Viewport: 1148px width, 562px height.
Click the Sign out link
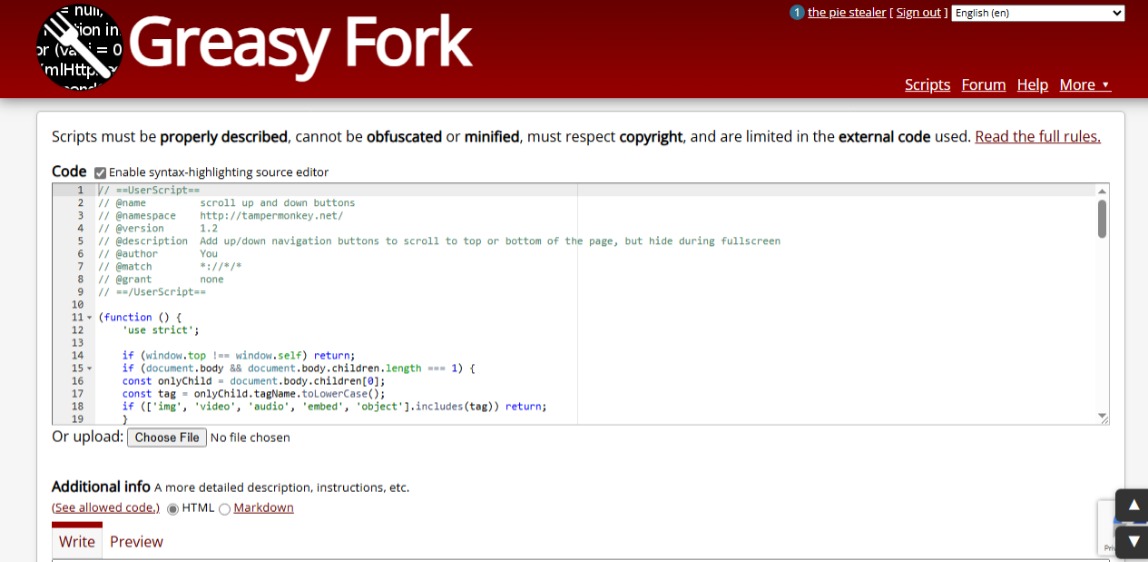[918, 12]
